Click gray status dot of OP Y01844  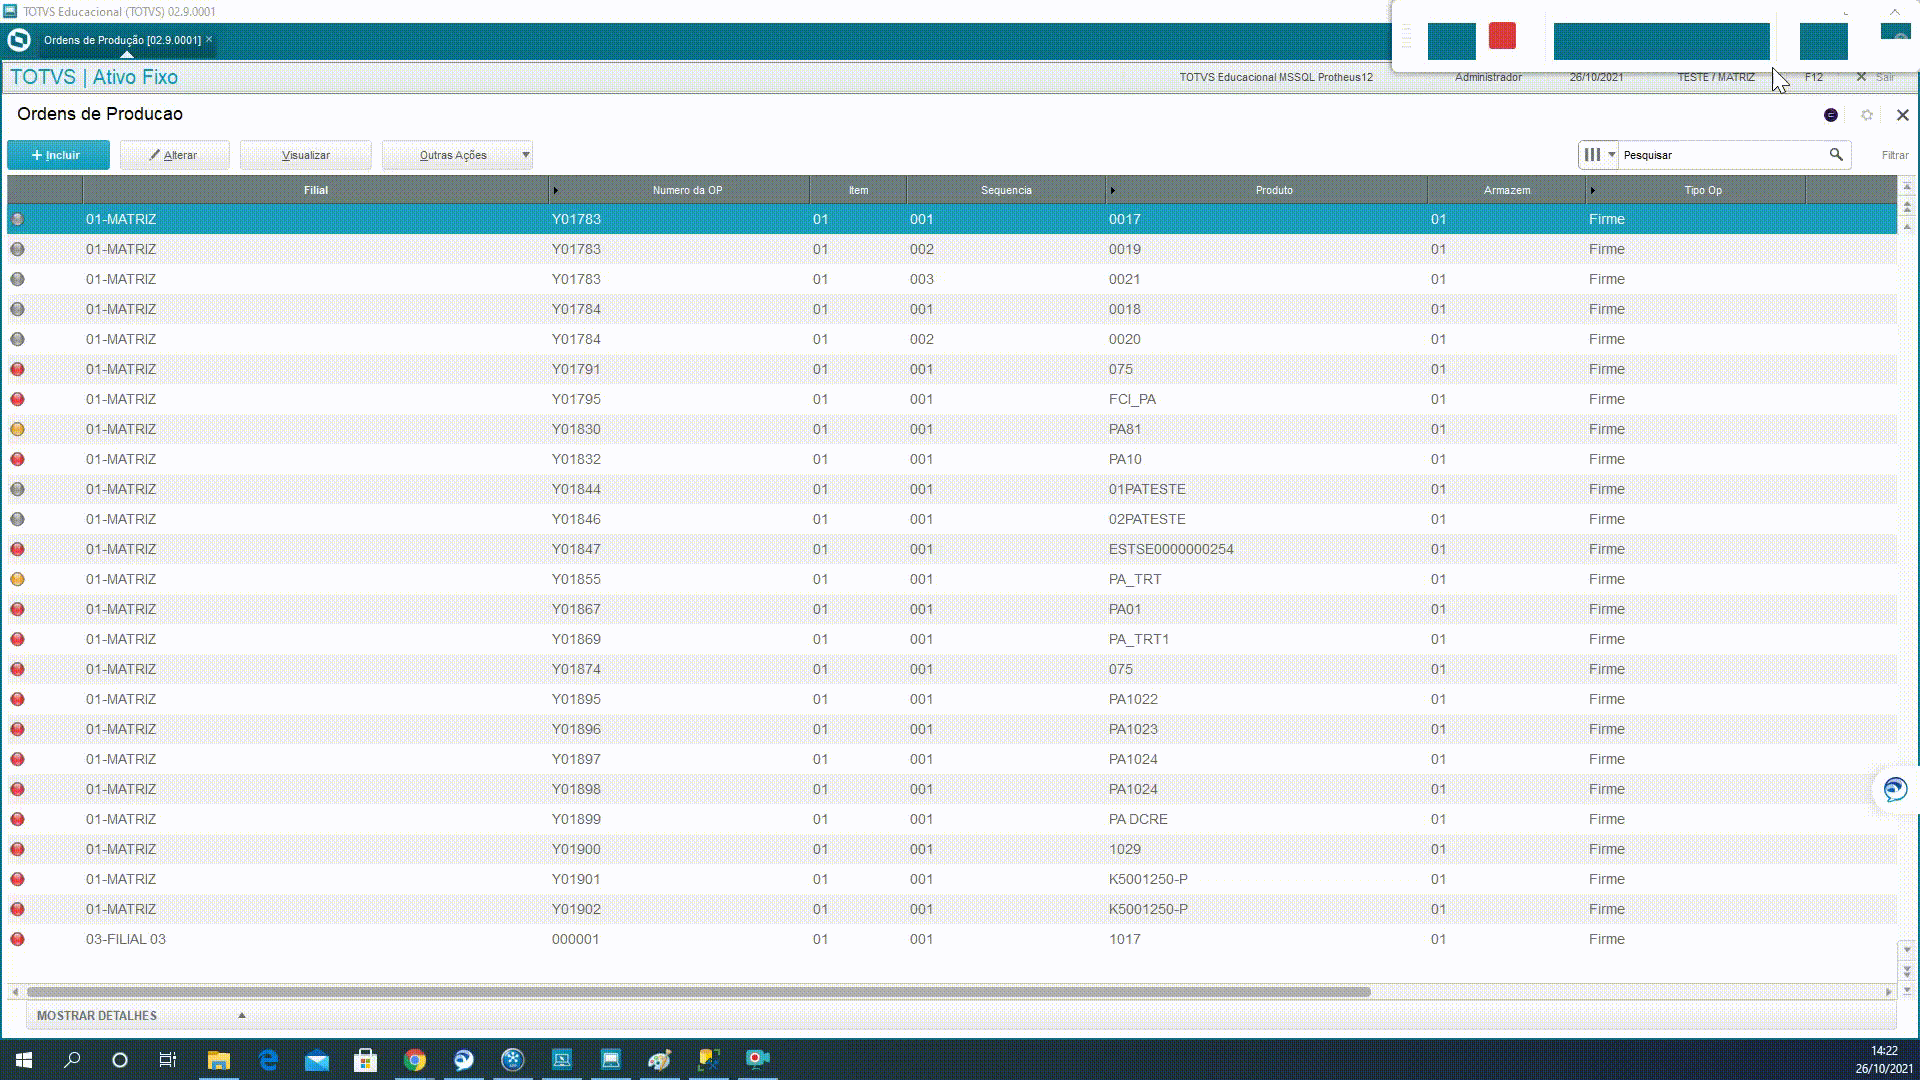(x=17, y=489)
